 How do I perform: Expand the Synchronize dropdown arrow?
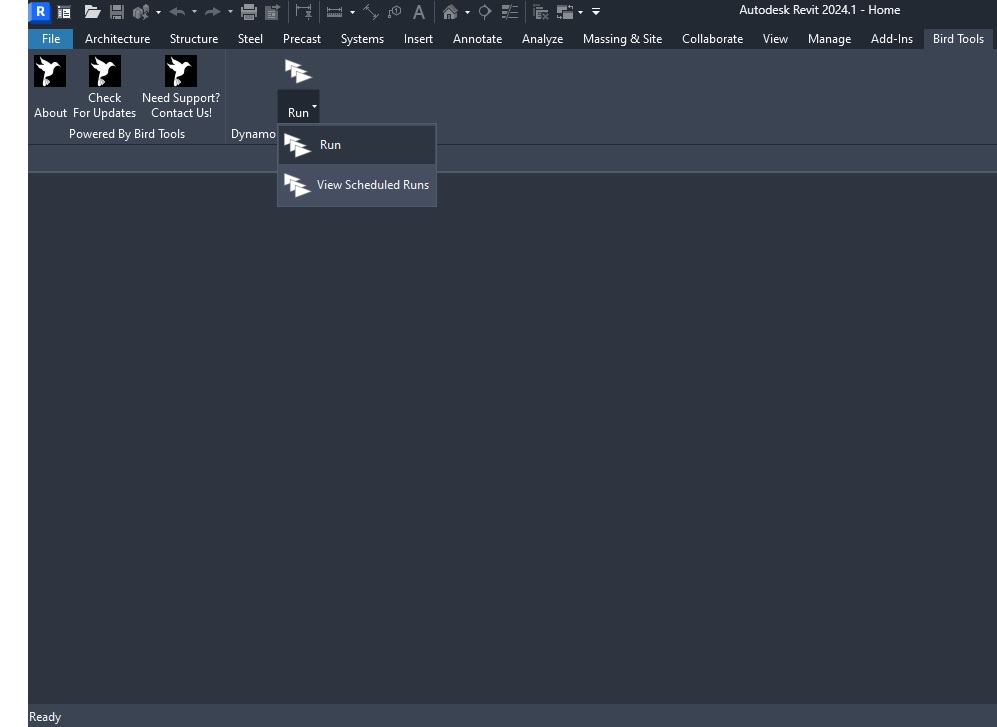(x=158, y=12)
